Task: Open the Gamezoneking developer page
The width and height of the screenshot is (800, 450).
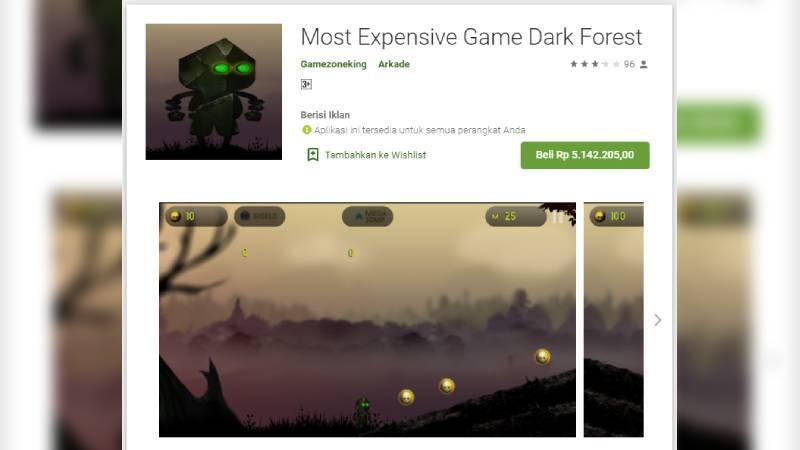Action: [x=333, y=64]
